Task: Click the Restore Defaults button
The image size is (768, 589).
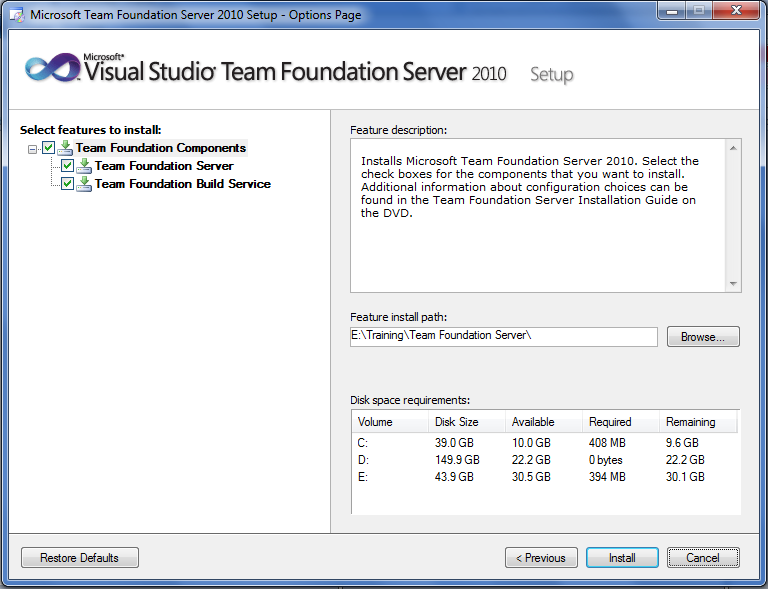Action: [x=80, y=558]
